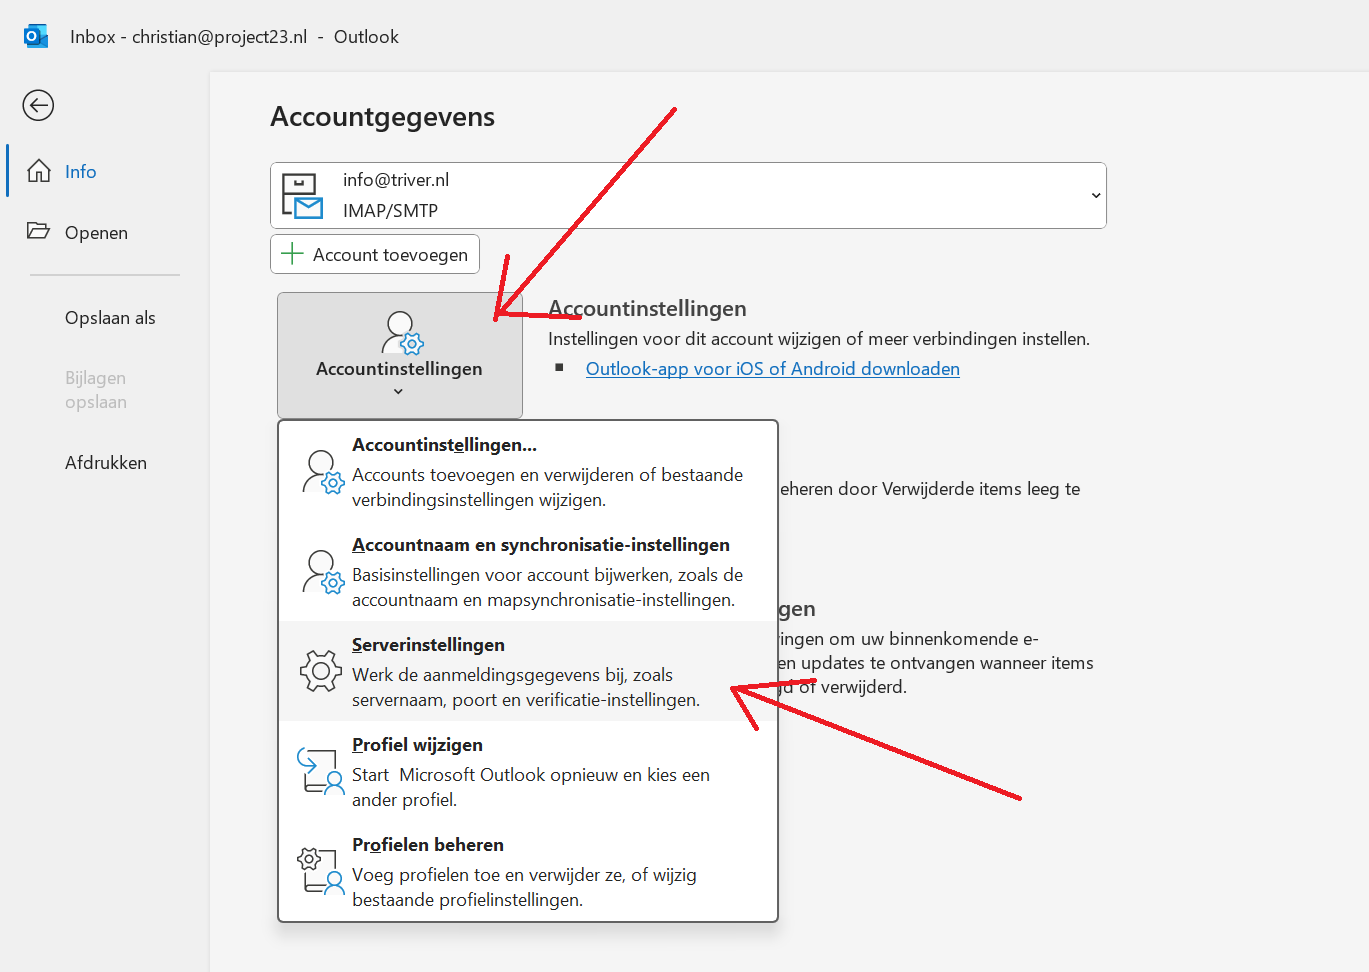Image resolution: width=1369 pixels, height=972 pixels.
Task: Open Serverinstellingen from the menu
Action: 528,671
